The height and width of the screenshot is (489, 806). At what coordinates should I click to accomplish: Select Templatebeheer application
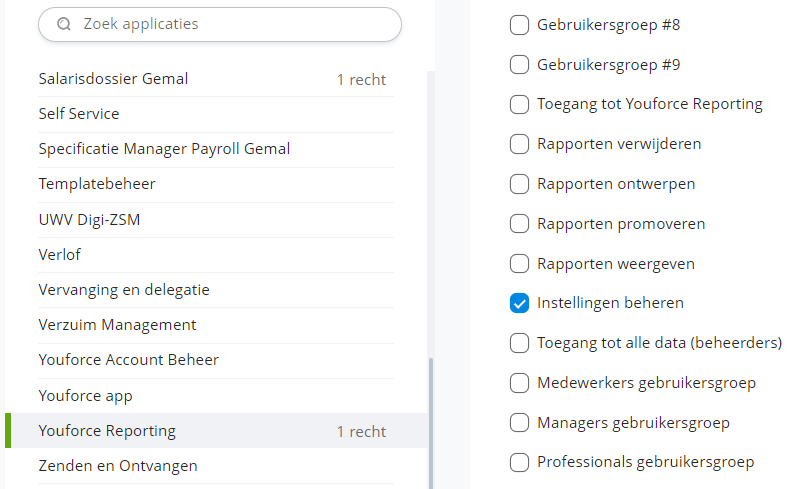coord(97,184)
